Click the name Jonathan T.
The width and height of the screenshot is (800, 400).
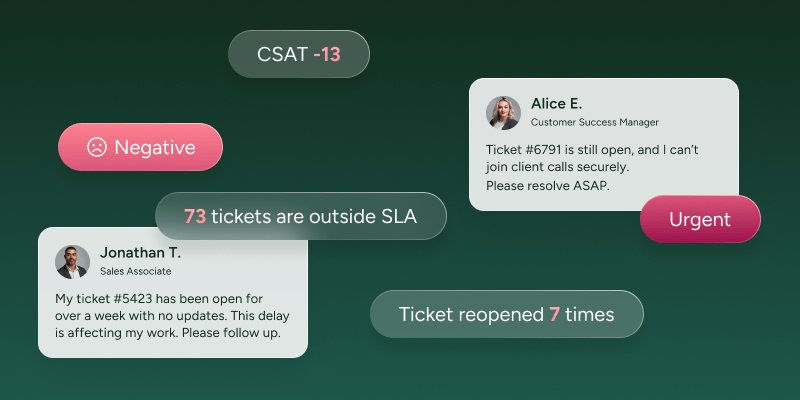point(140,253)
